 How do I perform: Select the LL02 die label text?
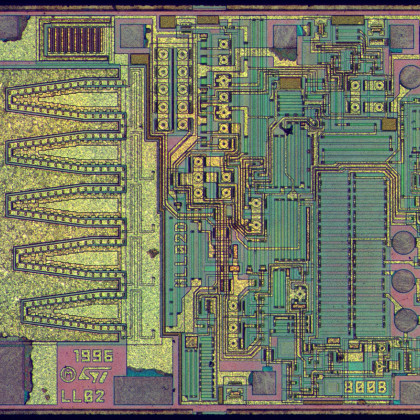(83, 396)
